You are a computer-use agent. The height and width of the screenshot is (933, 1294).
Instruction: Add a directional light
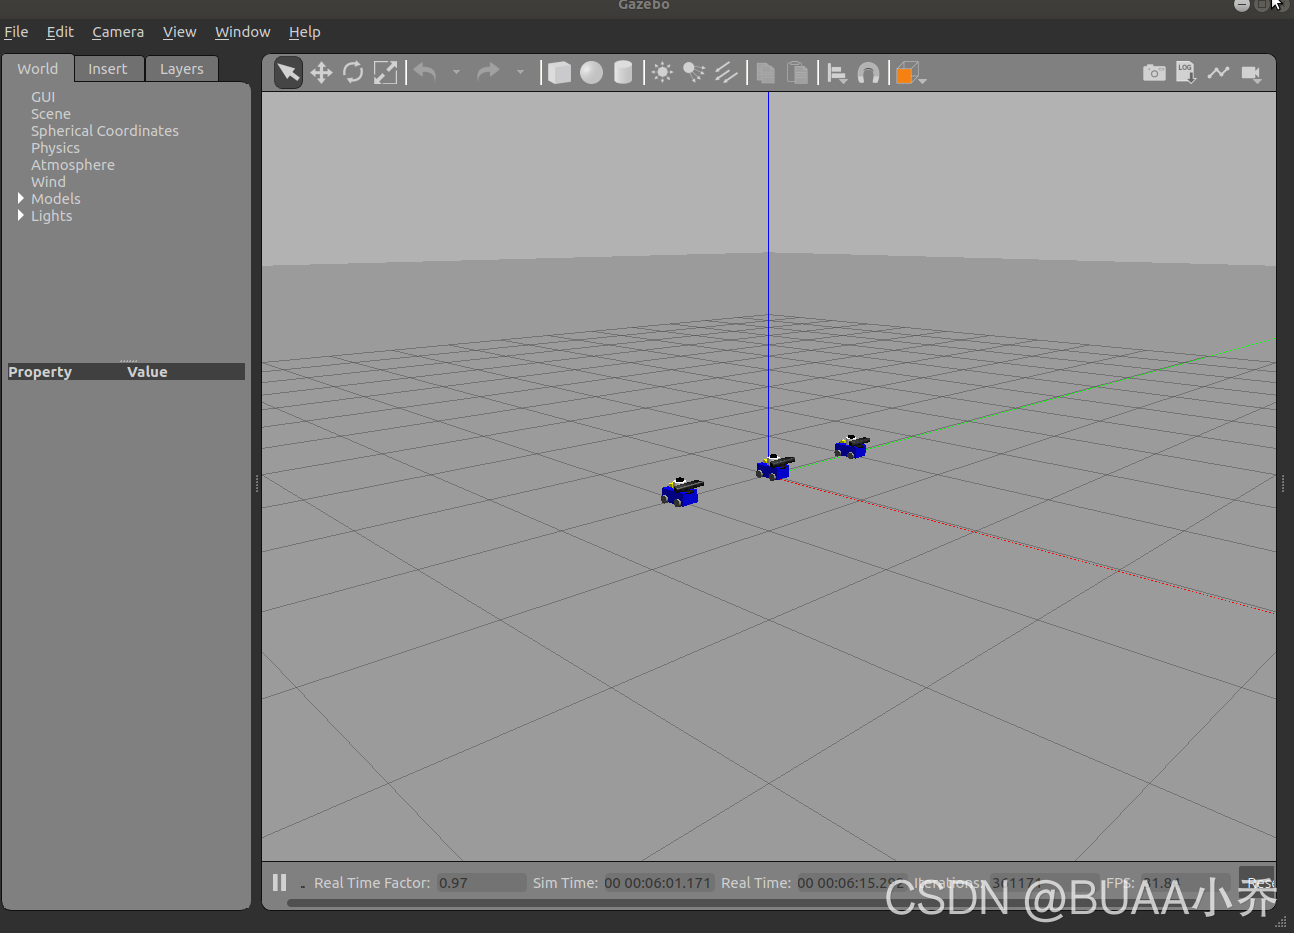pos(726,72)
